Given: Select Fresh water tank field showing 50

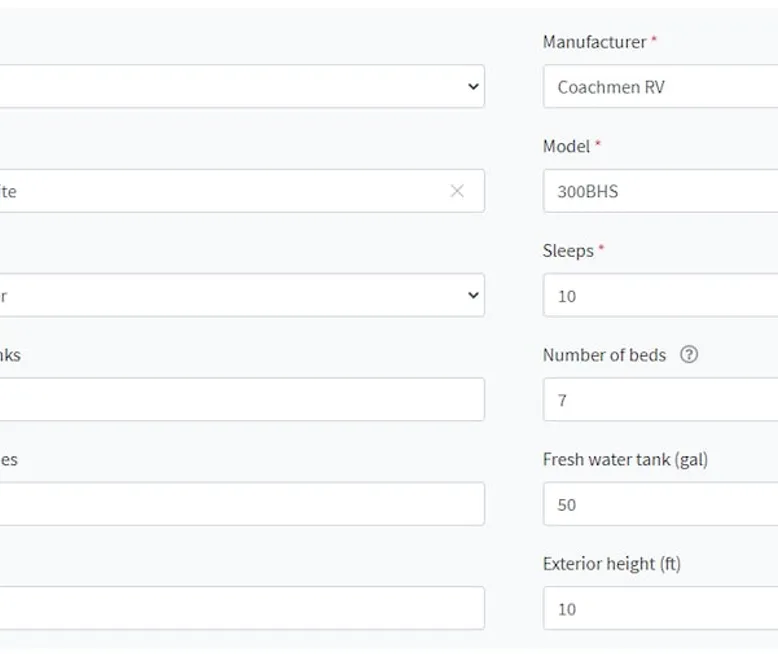Looking at the screenshot, I should pyautogui.click(x=660, y=504).
